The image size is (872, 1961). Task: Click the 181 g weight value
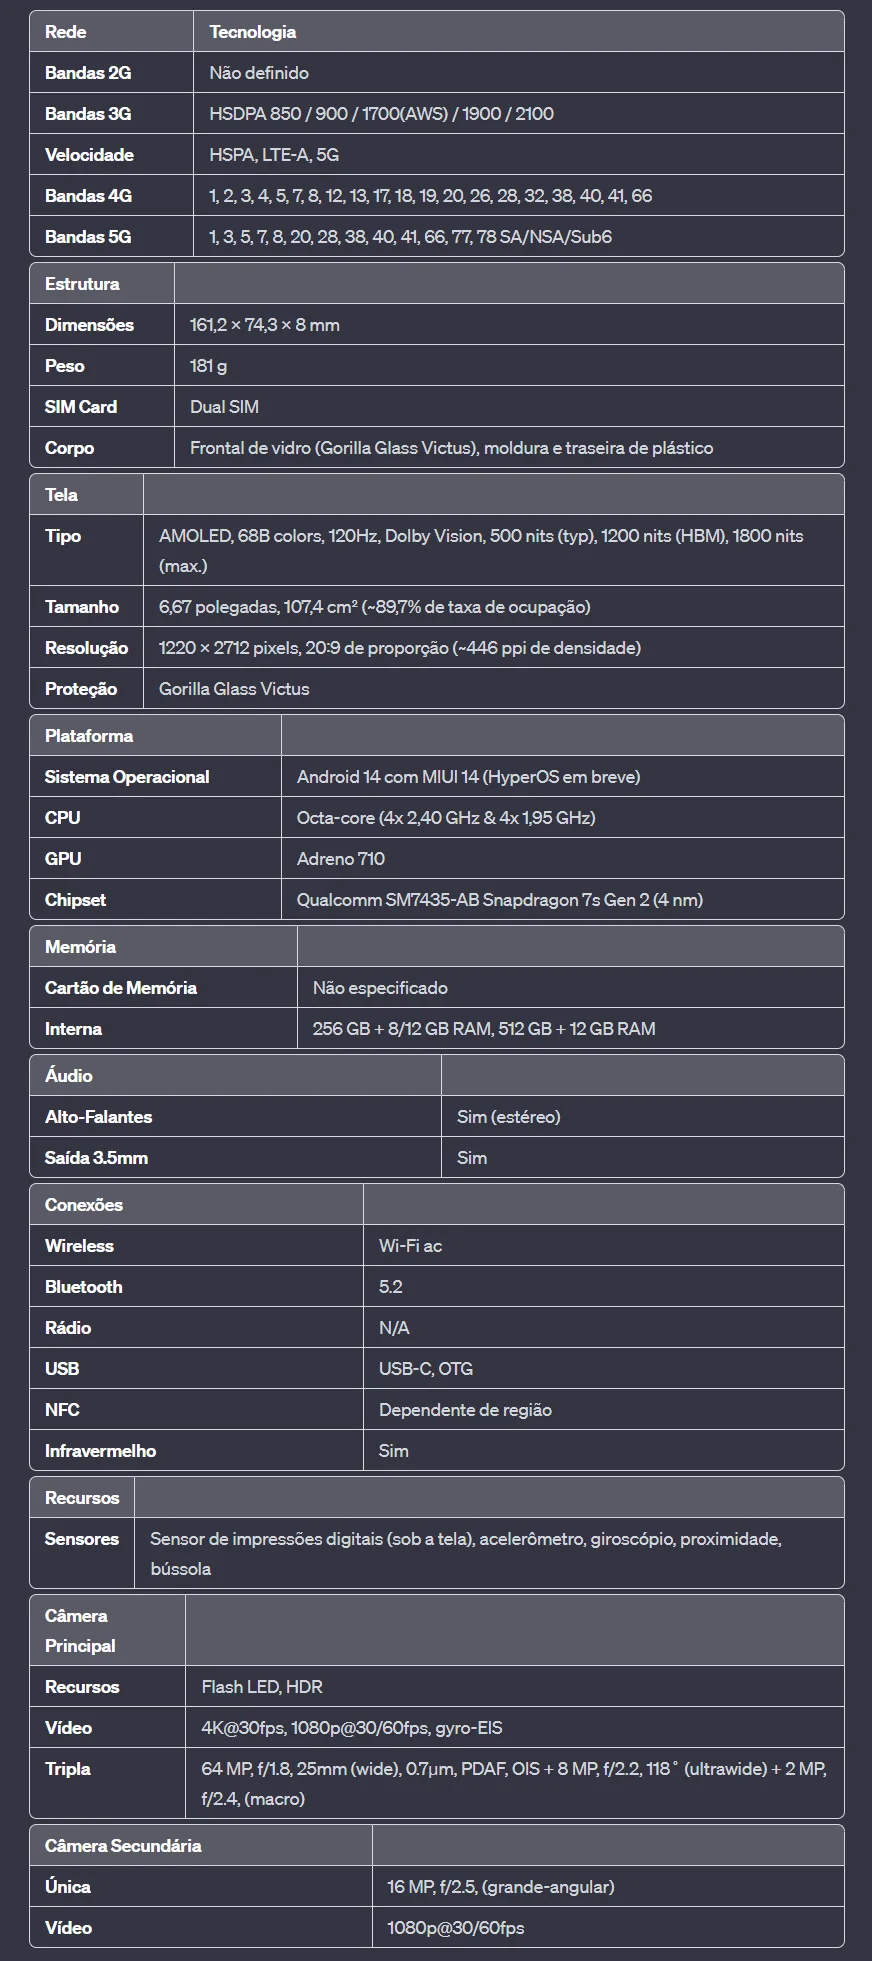click(208, 366)
